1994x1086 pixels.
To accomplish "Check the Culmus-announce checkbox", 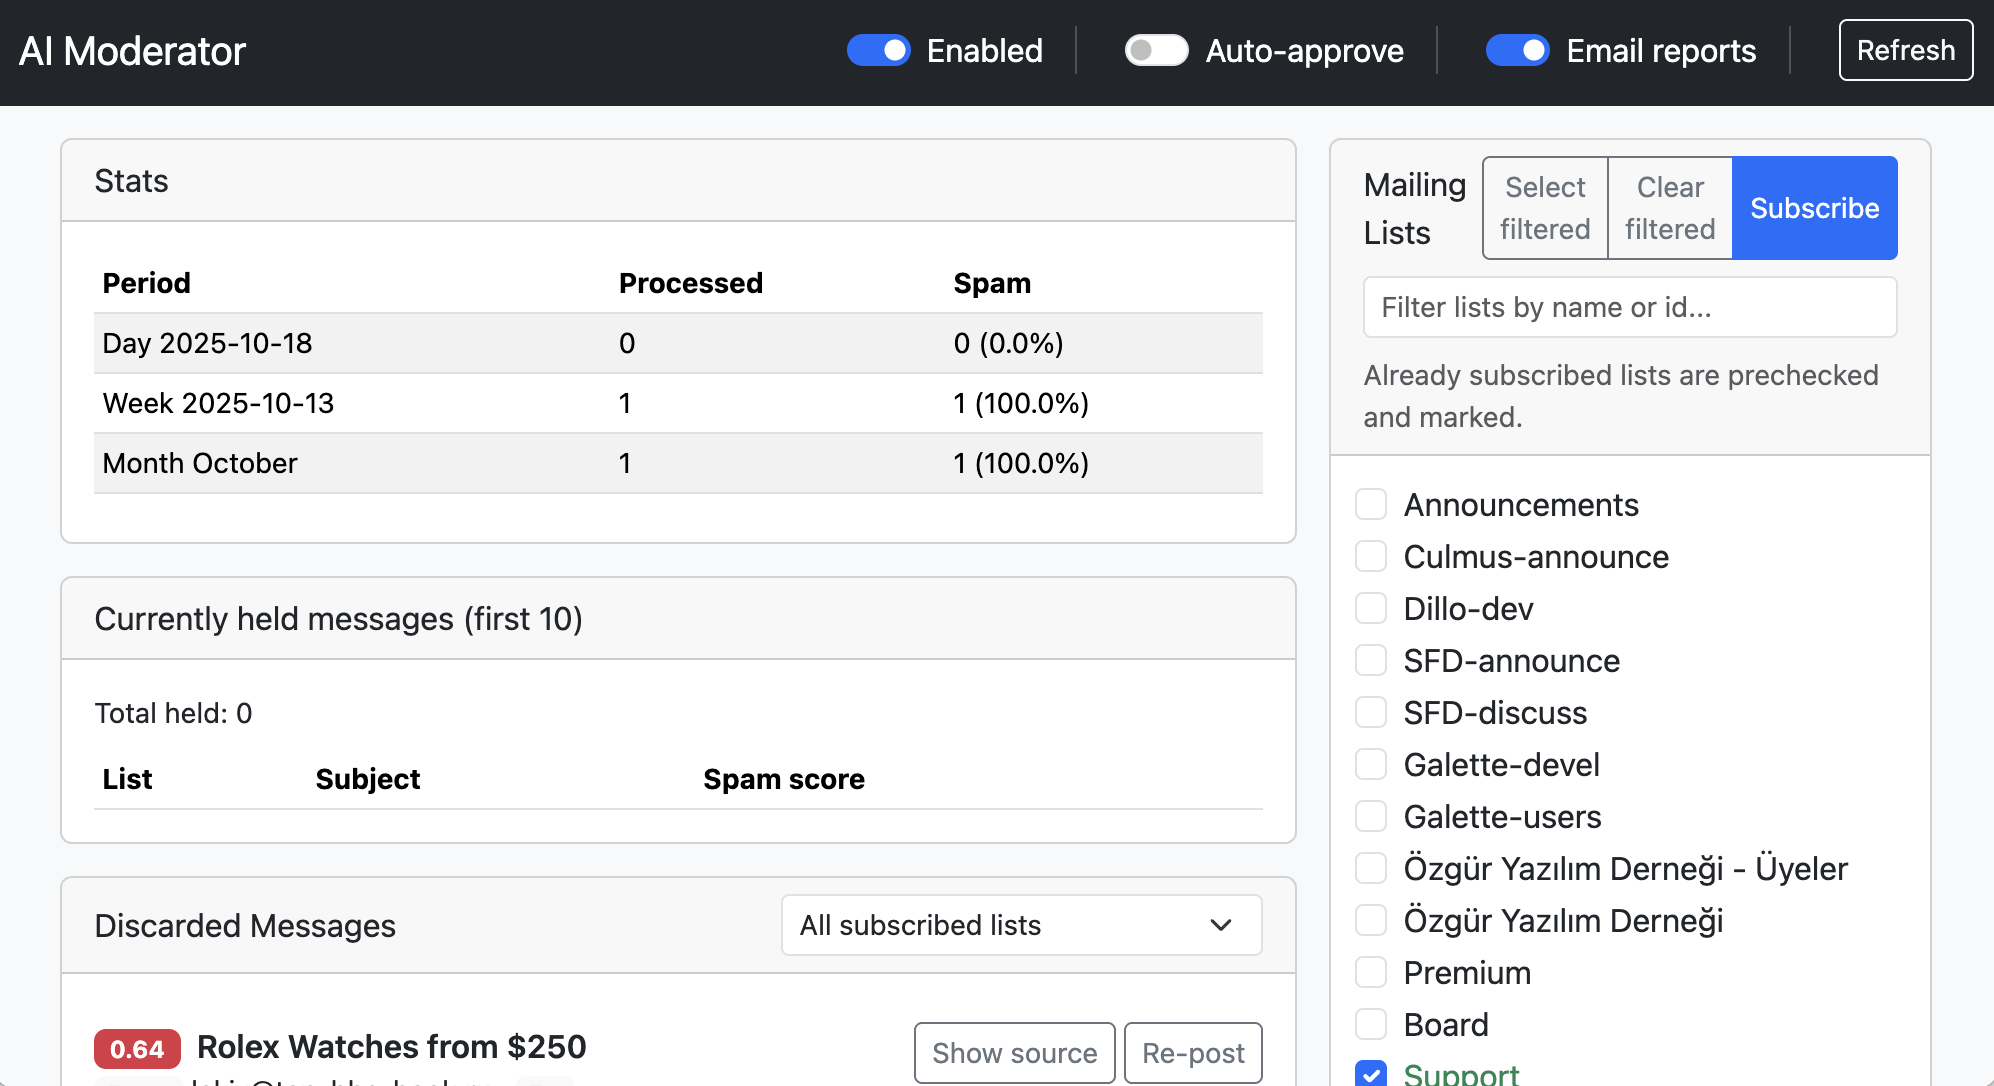I will pyautogui.click(x=1371, y=556).
